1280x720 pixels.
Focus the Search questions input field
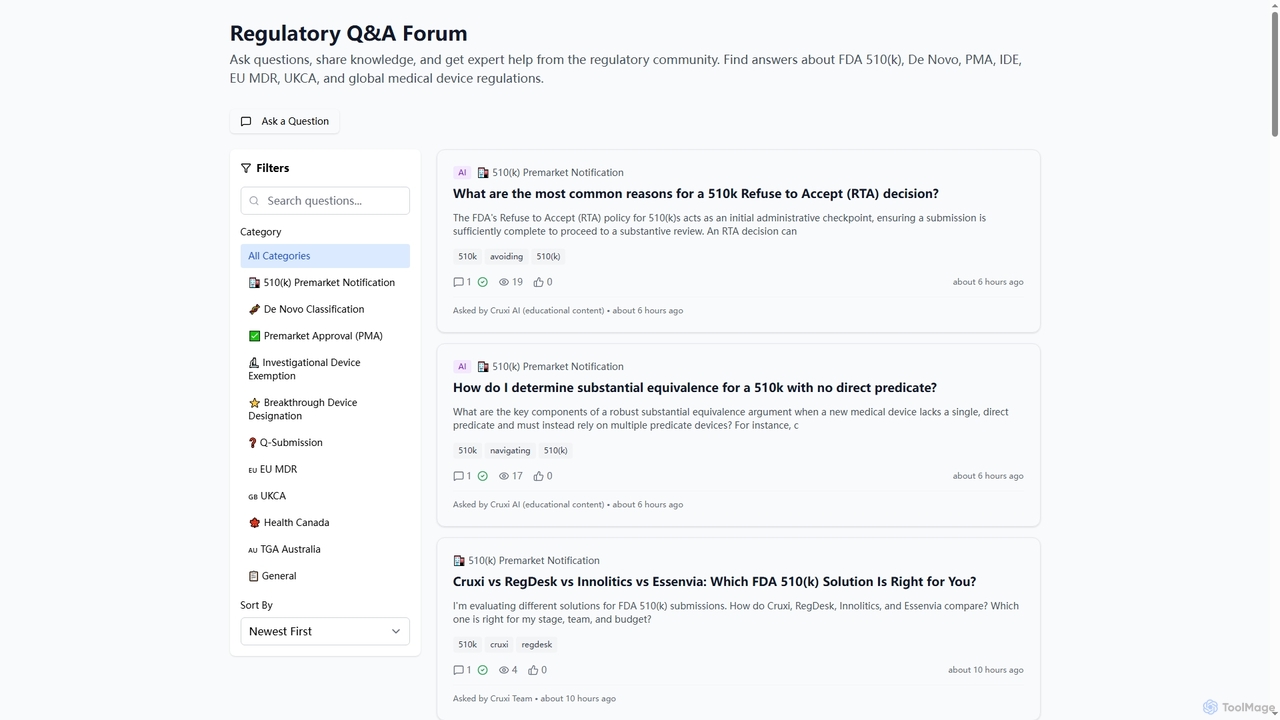click(x=325, y=200)
